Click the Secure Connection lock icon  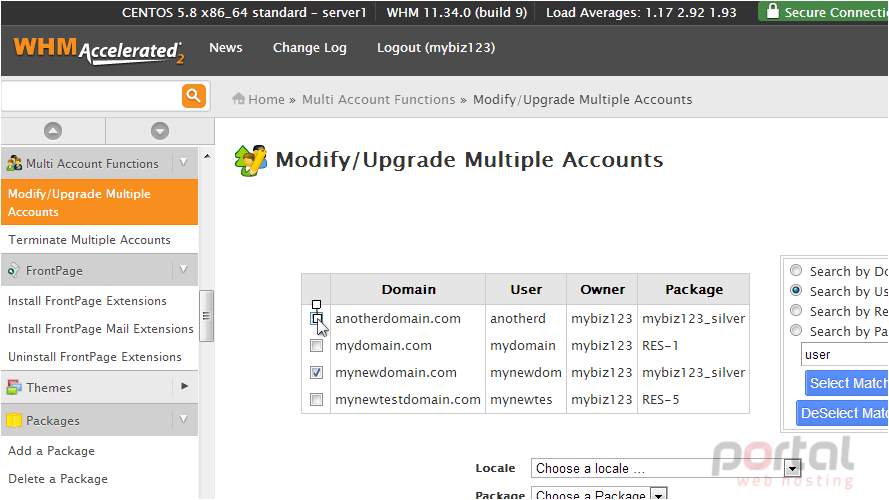pos(772,11)
